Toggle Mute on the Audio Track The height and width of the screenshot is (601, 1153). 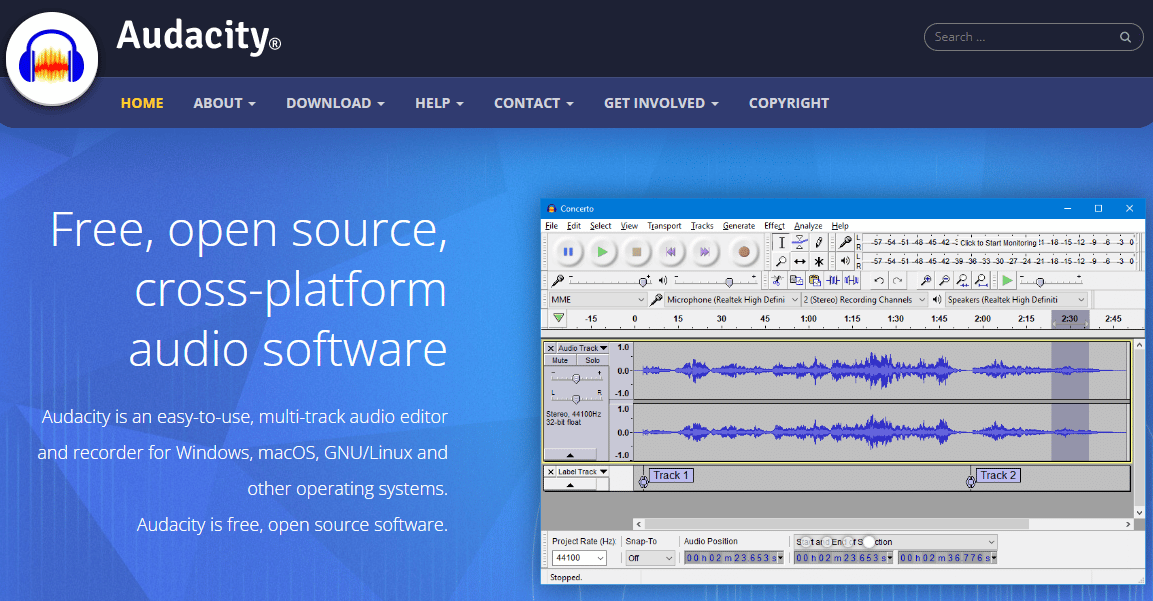(x=560, y=360)
